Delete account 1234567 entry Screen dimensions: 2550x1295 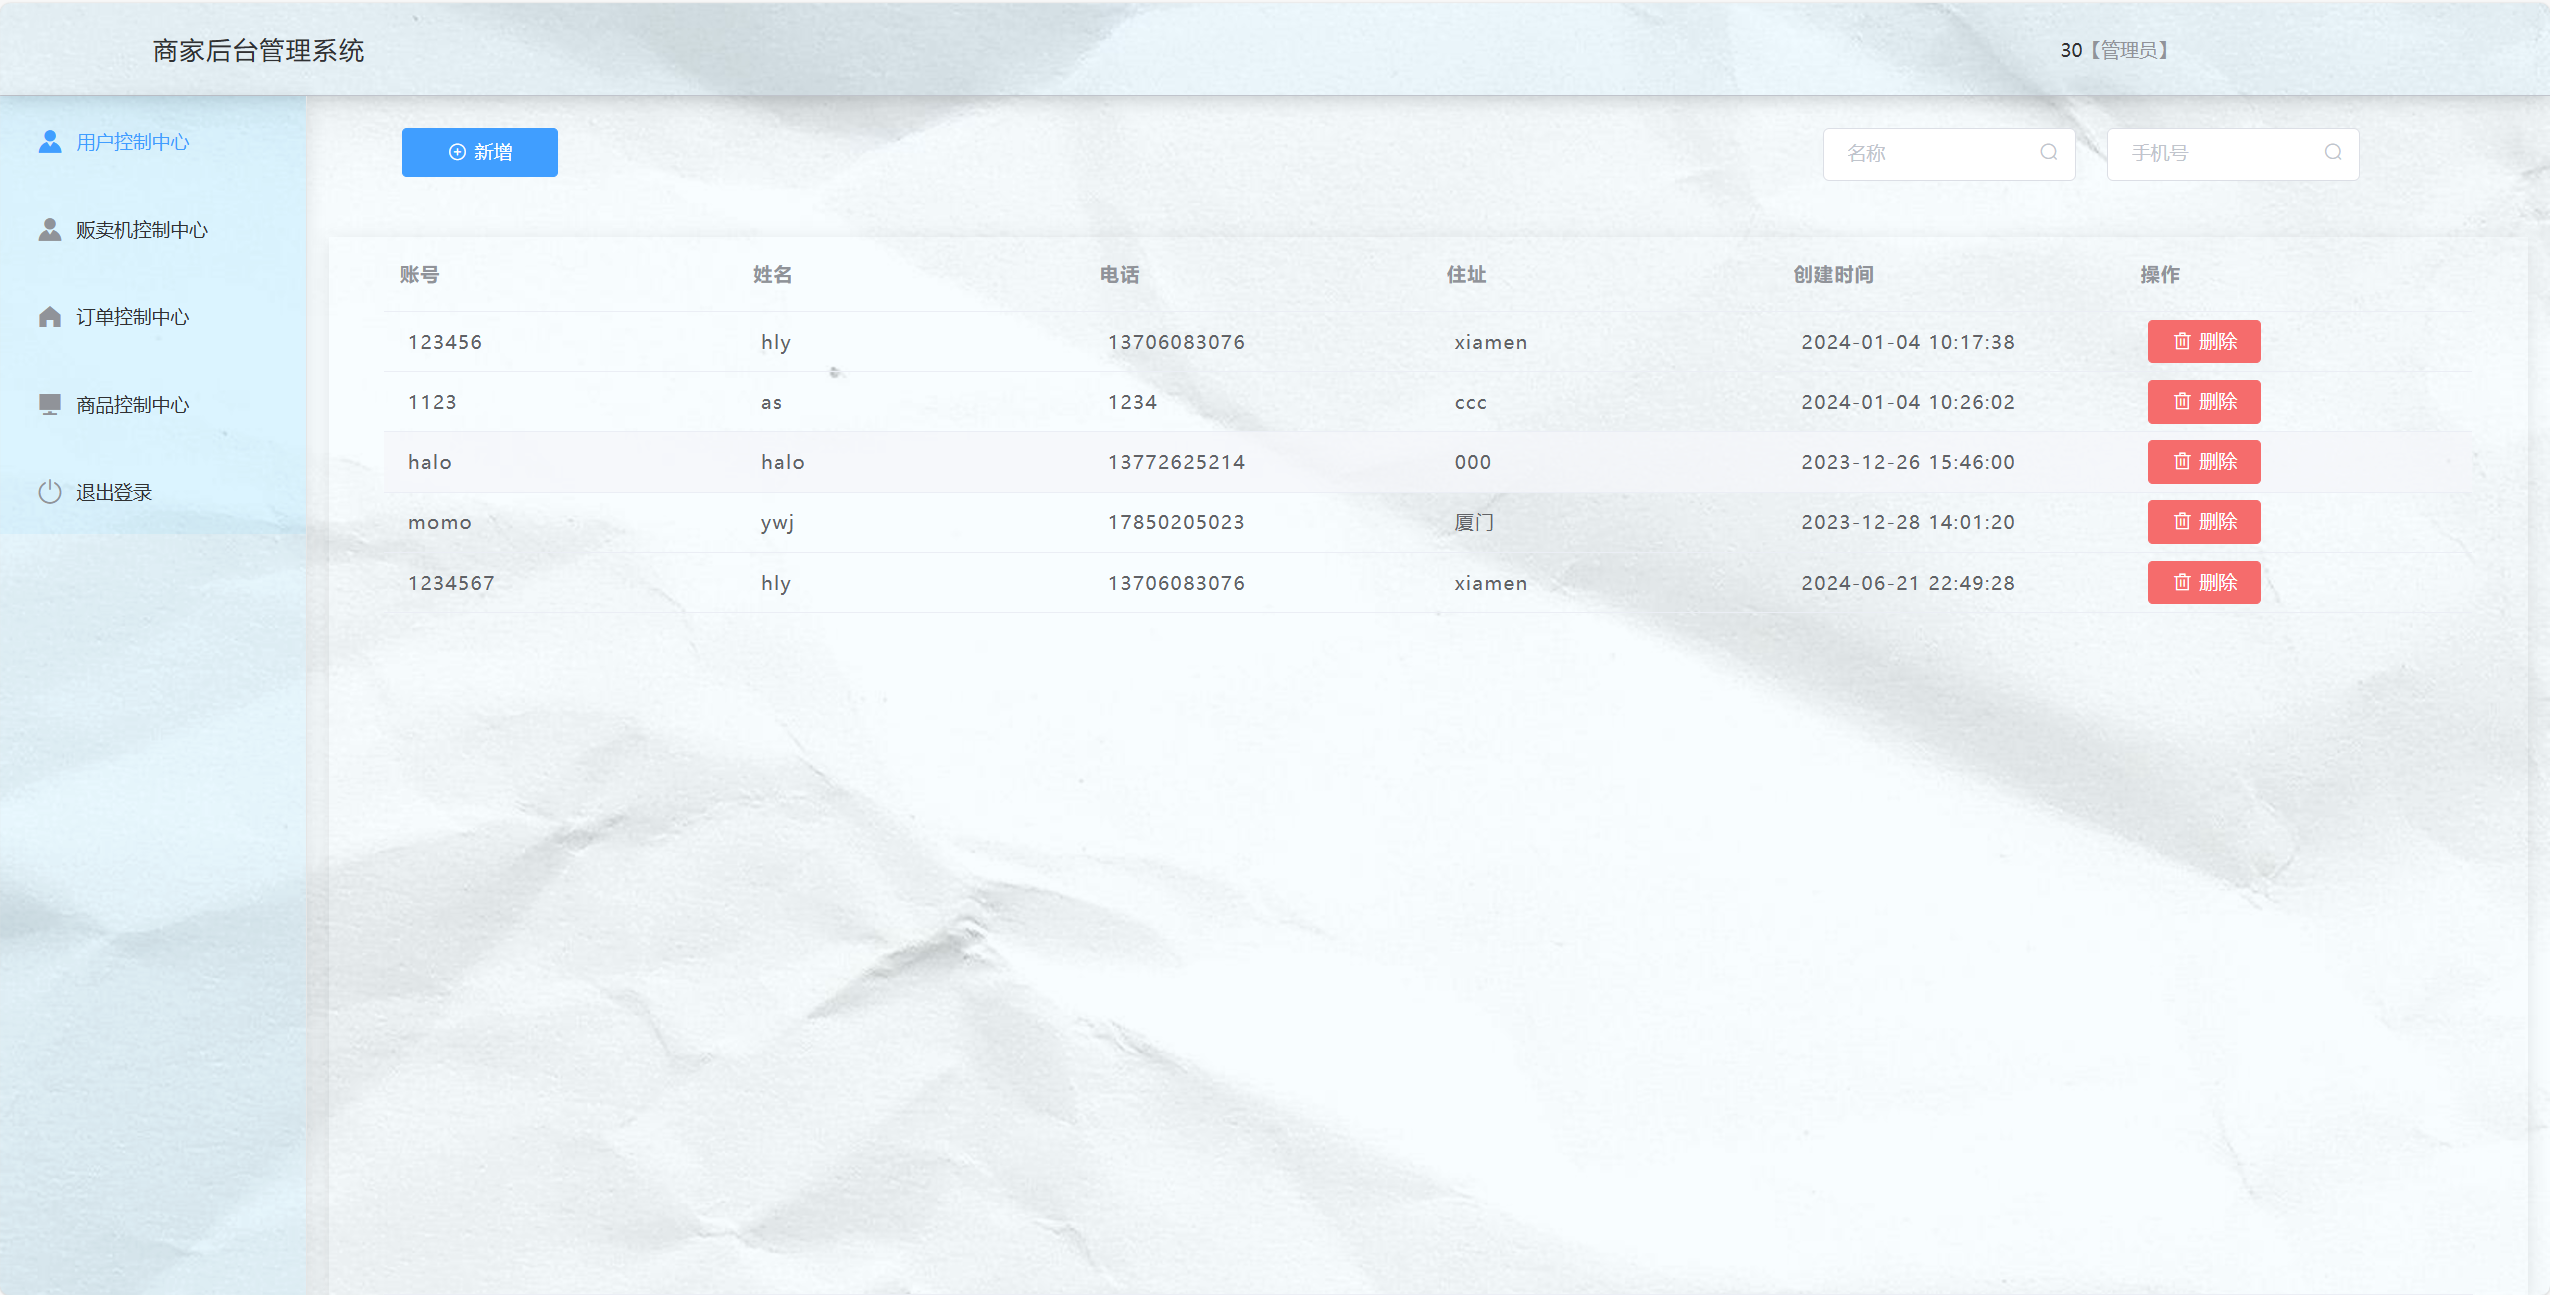click(2203, 583)
